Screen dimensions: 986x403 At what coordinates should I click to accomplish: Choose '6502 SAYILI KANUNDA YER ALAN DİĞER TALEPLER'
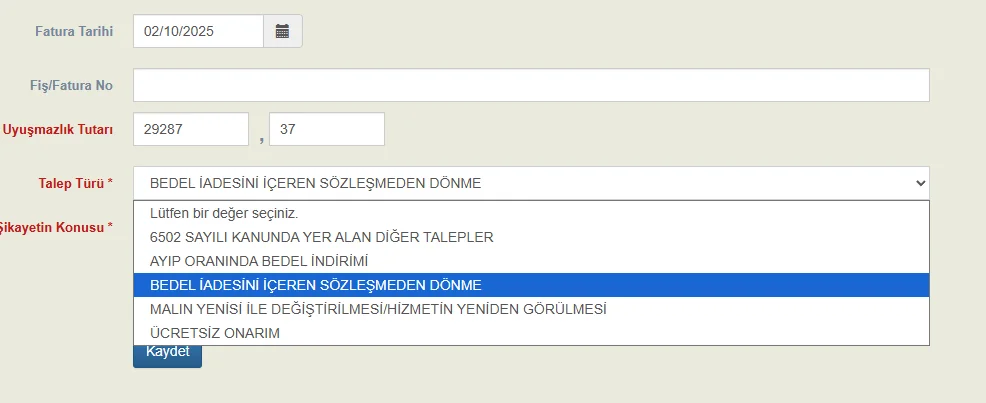321,237
